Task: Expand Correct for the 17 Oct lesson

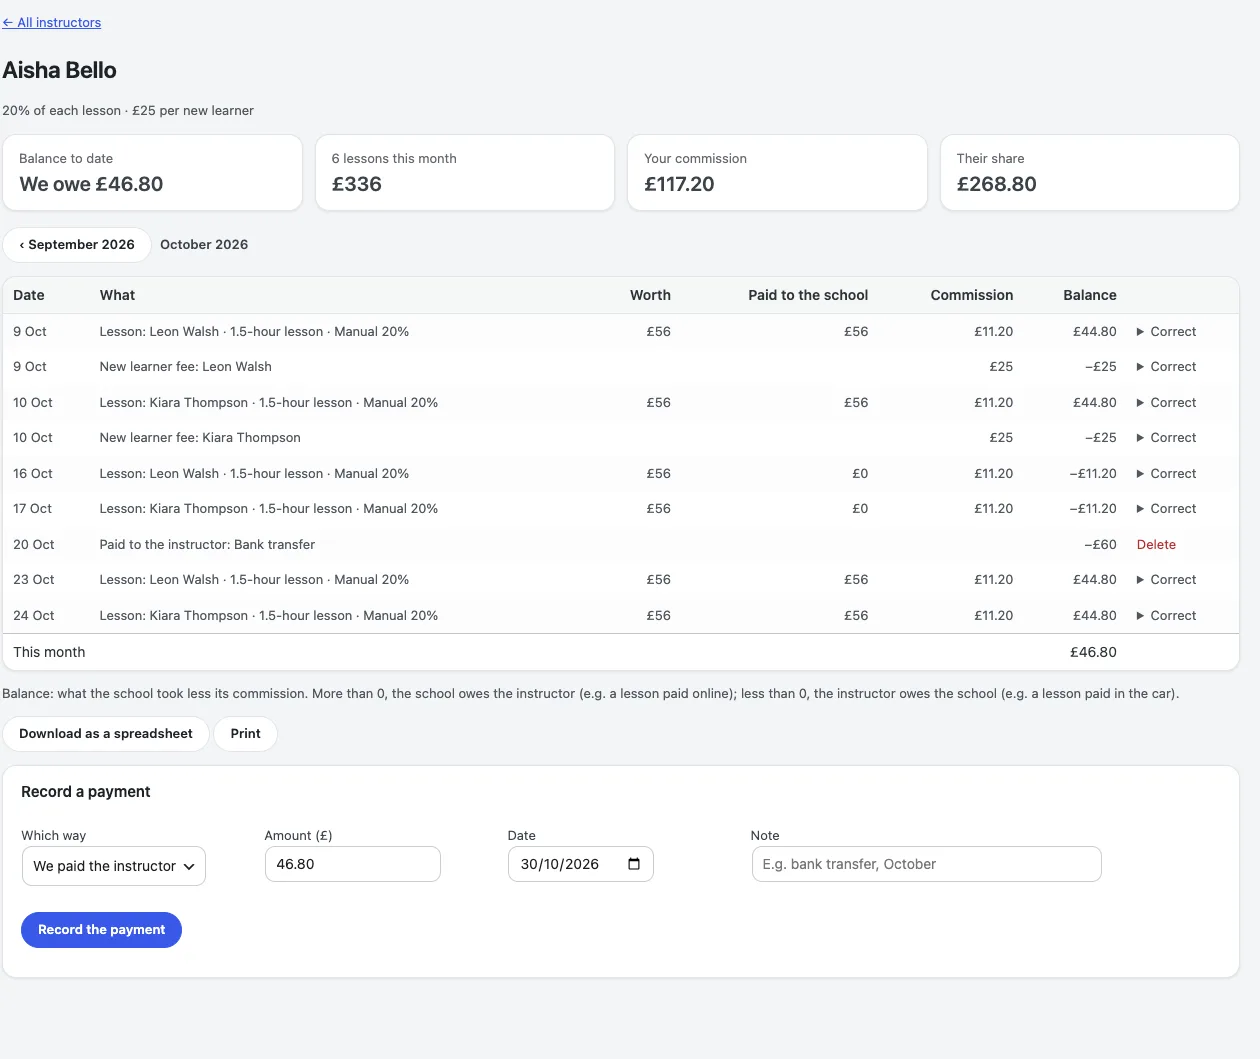Action: point(1166,509)
